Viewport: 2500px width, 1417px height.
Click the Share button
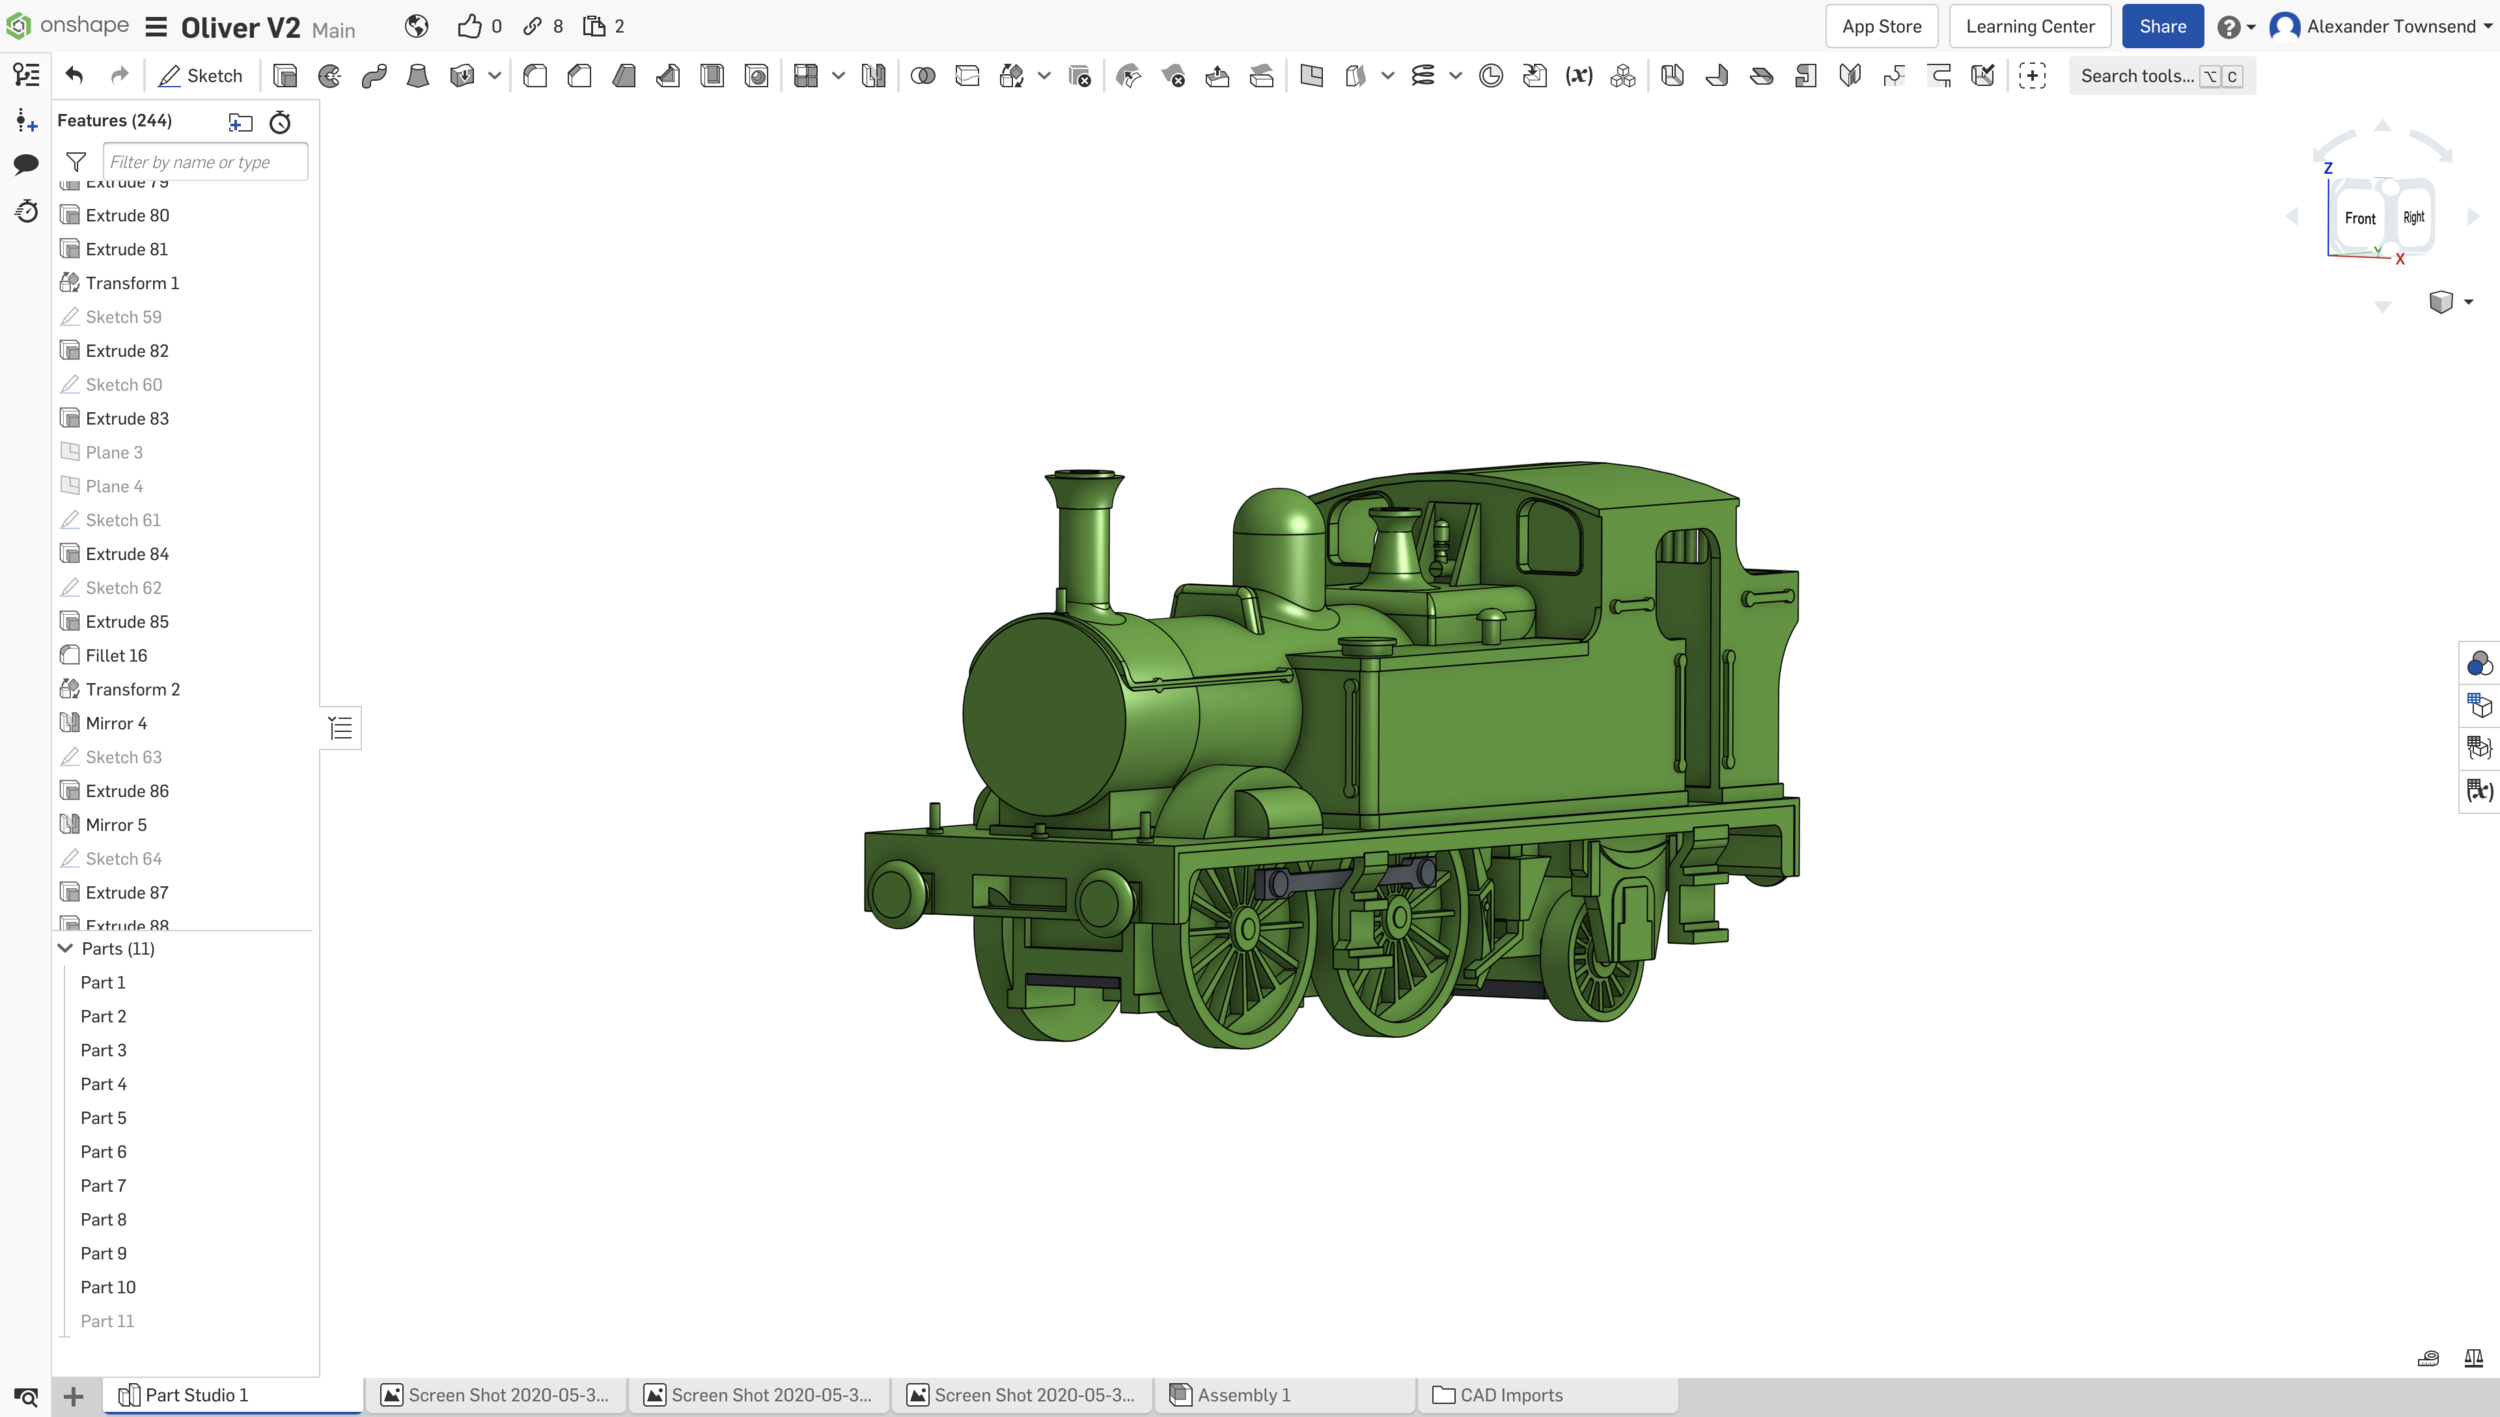tap(2162, 27)
